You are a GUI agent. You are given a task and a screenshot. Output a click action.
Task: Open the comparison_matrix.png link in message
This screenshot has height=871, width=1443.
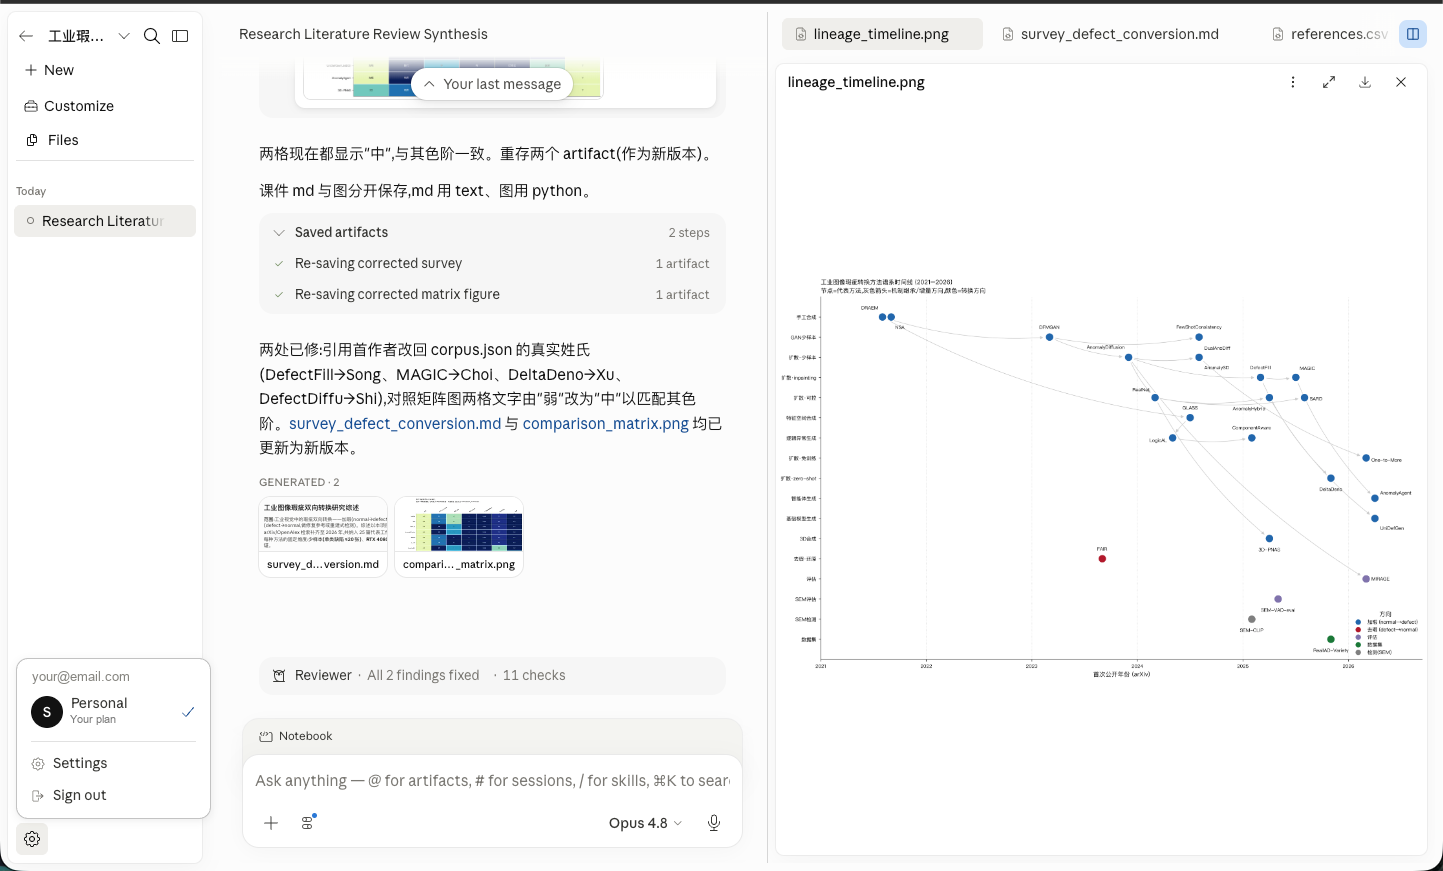[x=606, y=424]
